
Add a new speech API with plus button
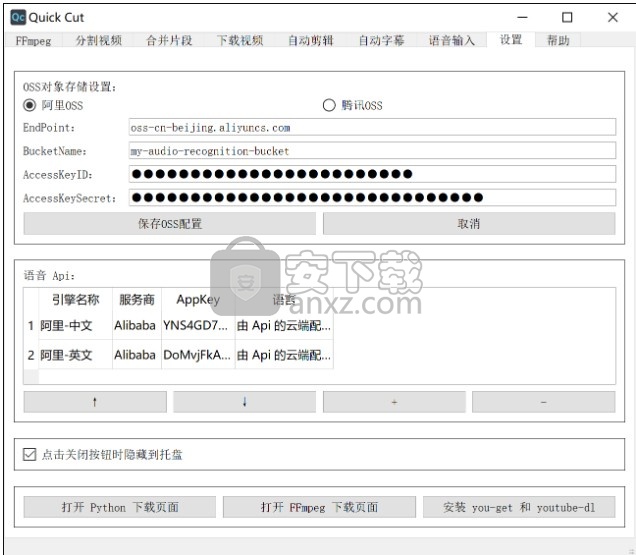394,402
